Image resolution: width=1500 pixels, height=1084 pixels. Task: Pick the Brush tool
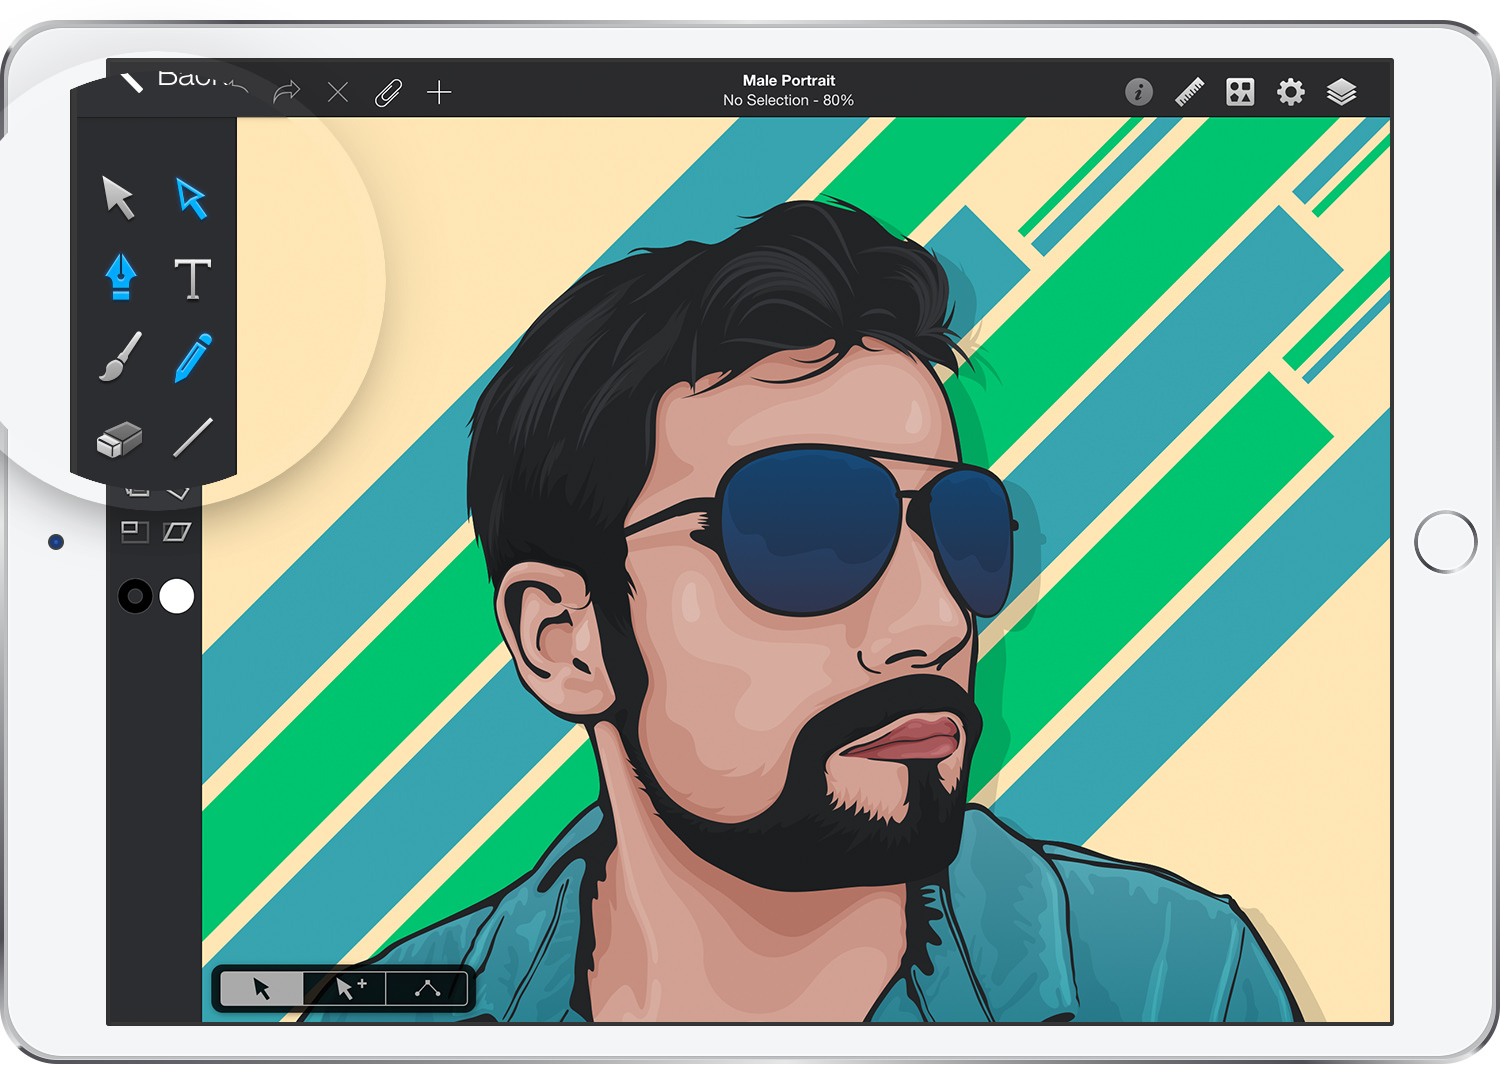click(x=120, y=357)
